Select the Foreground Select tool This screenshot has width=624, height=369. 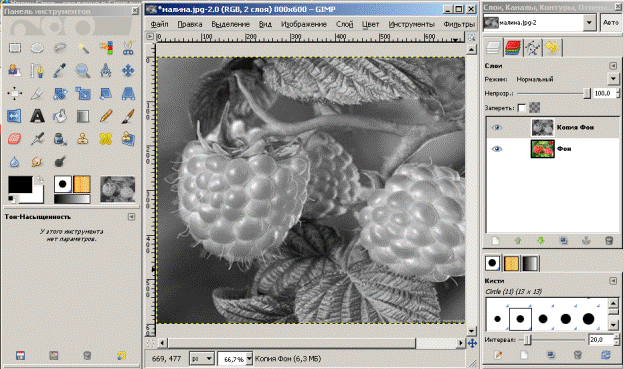click(15, 71)
